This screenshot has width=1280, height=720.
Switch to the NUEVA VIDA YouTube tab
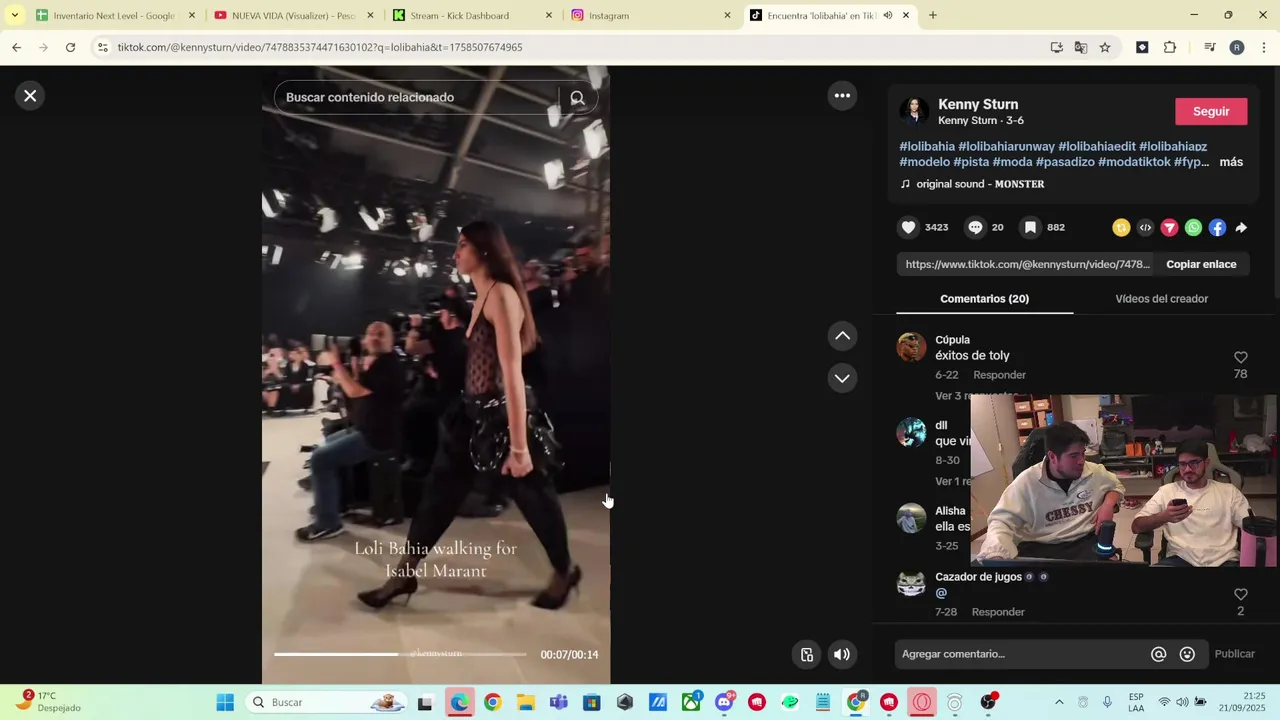point(294,15)
